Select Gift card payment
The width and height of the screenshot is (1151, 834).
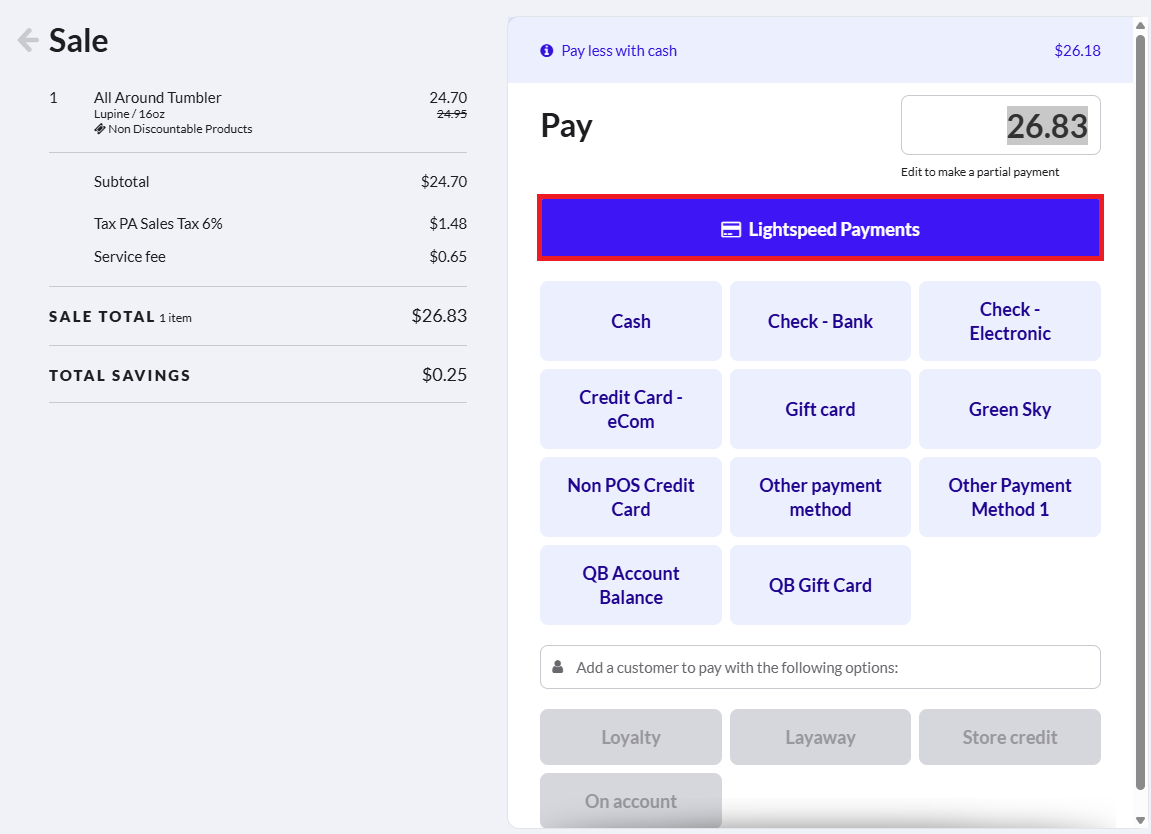point(820,409)
